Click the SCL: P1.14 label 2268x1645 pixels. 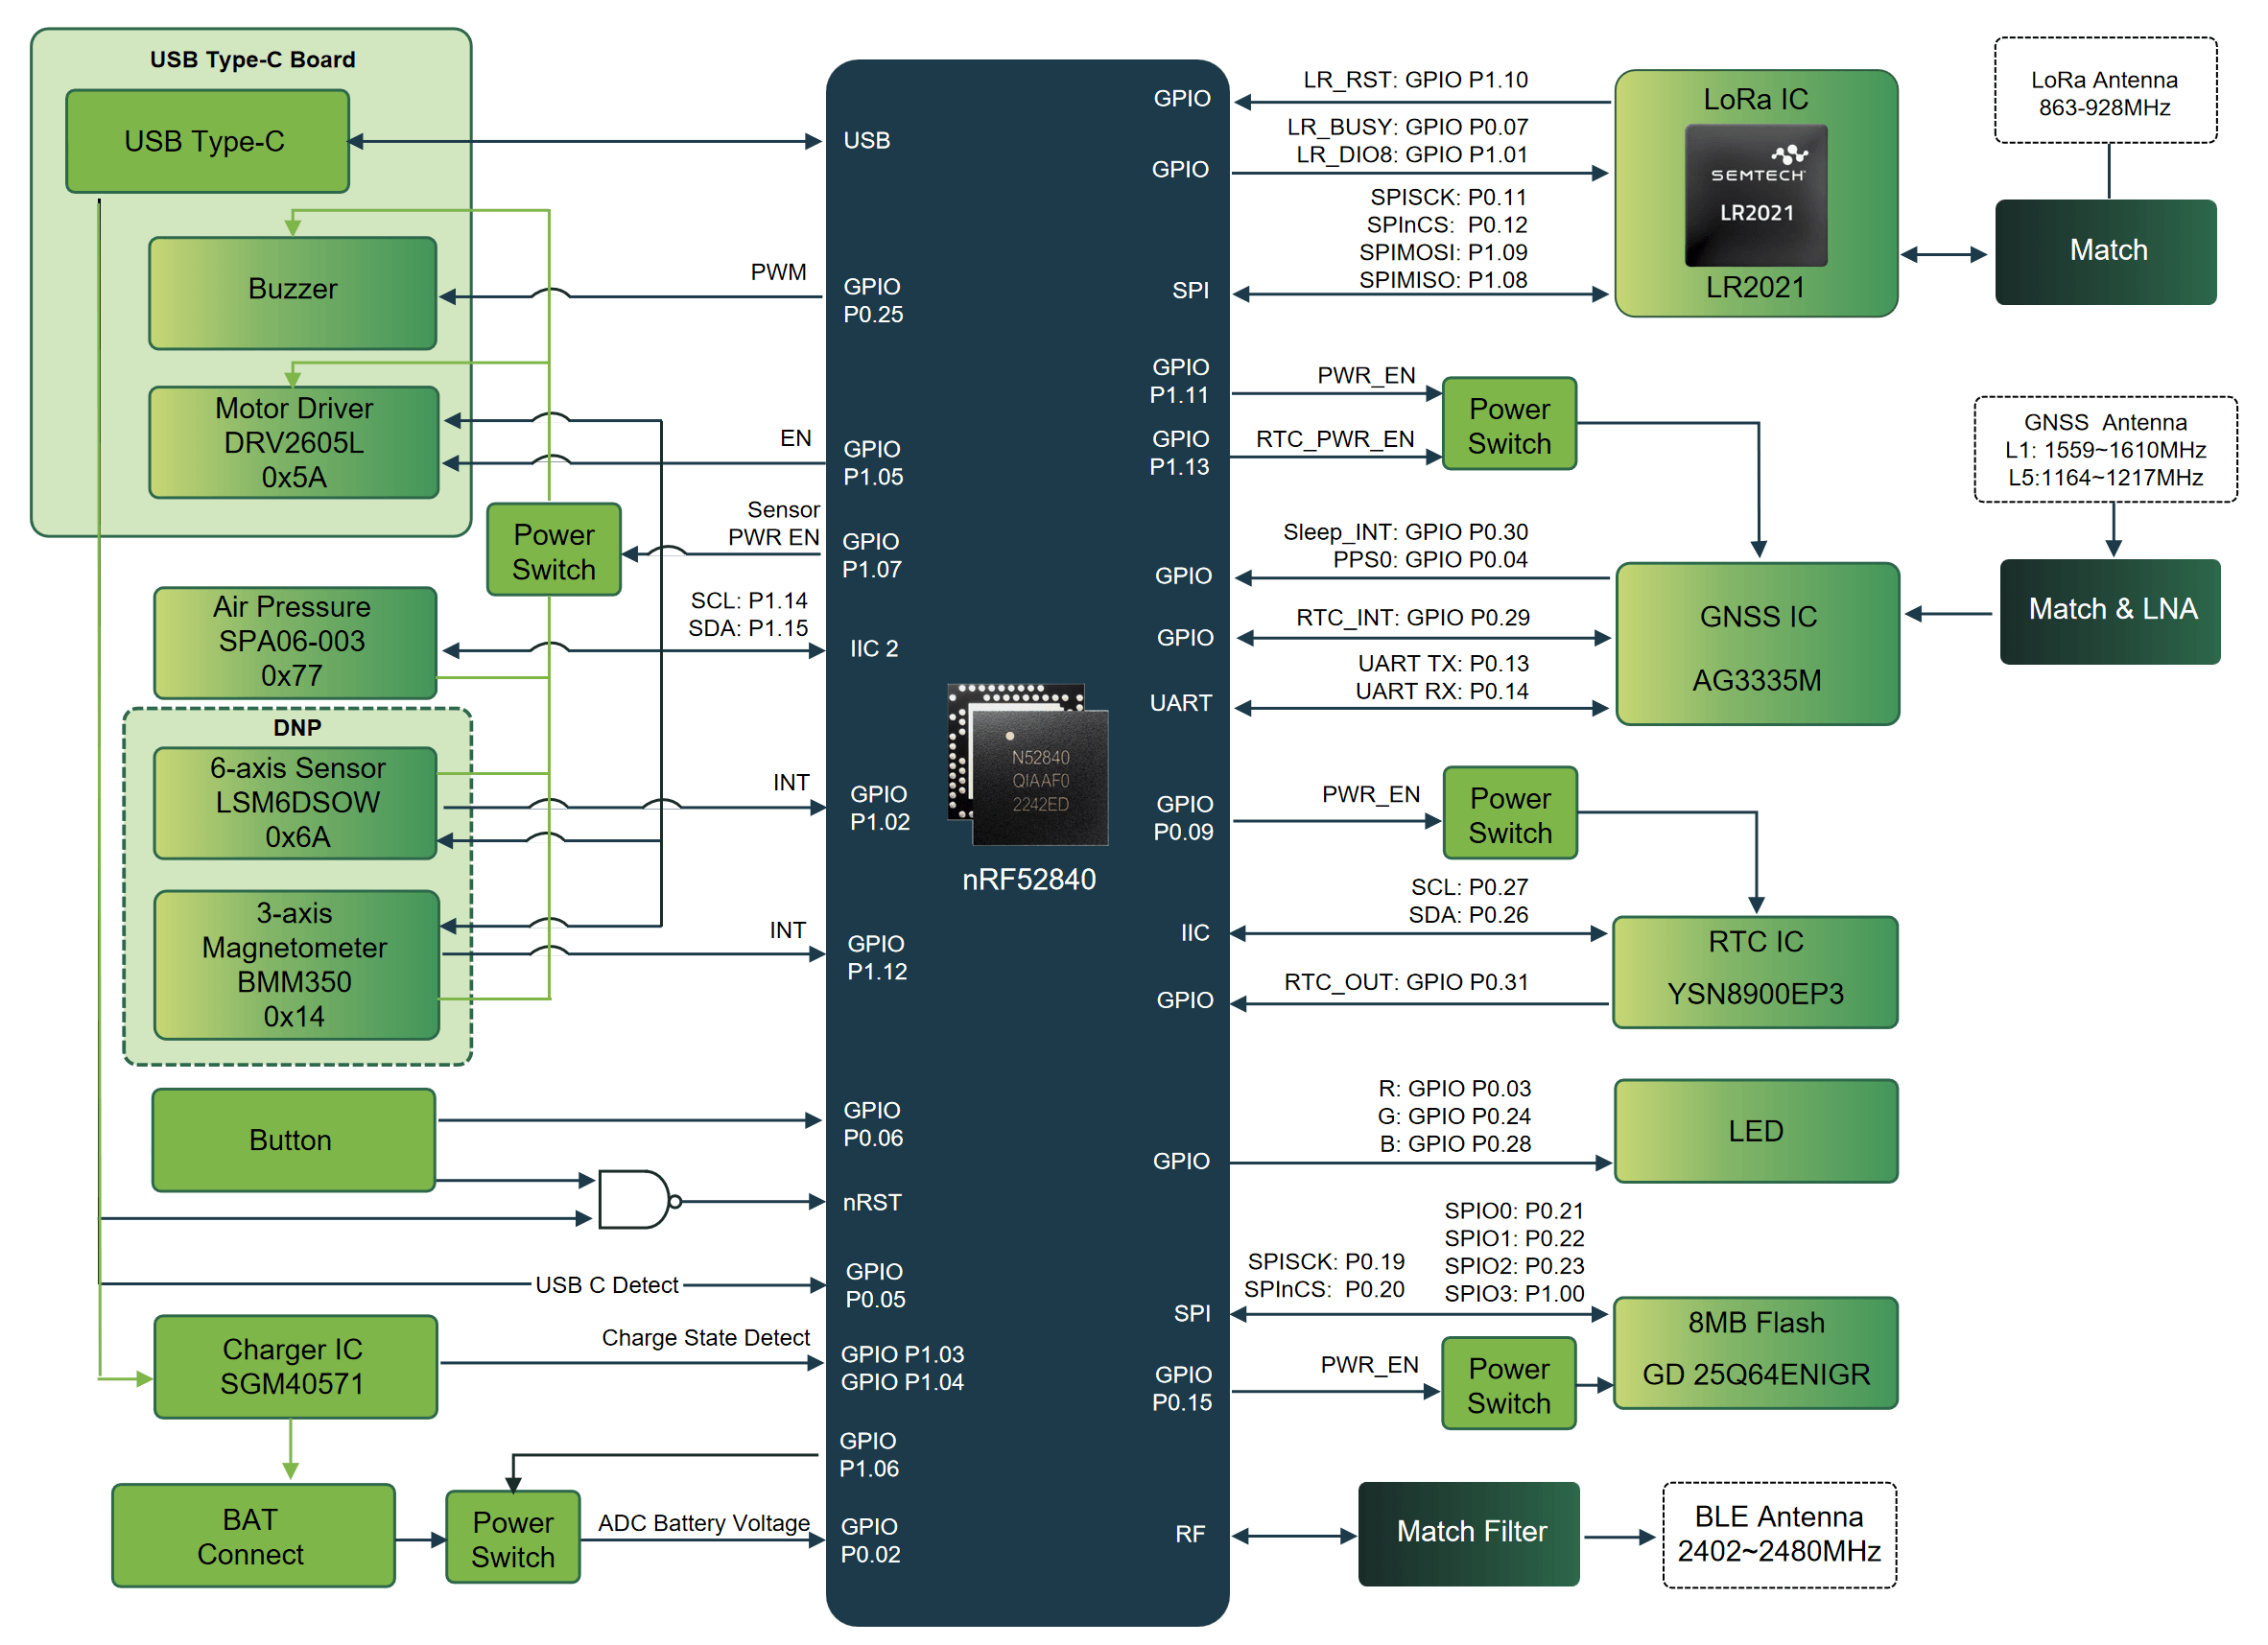749,600
